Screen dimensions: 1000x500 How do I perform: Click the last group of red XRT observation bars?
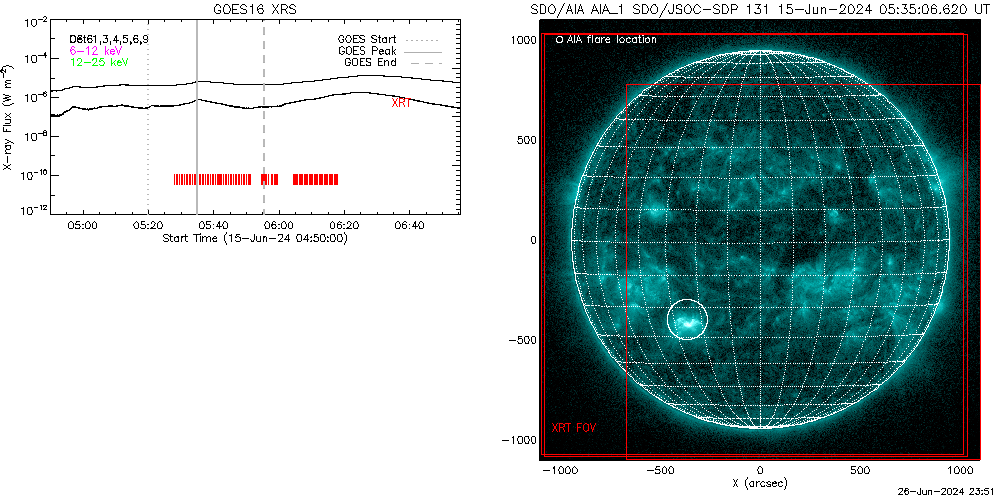(x=315, y=179)
